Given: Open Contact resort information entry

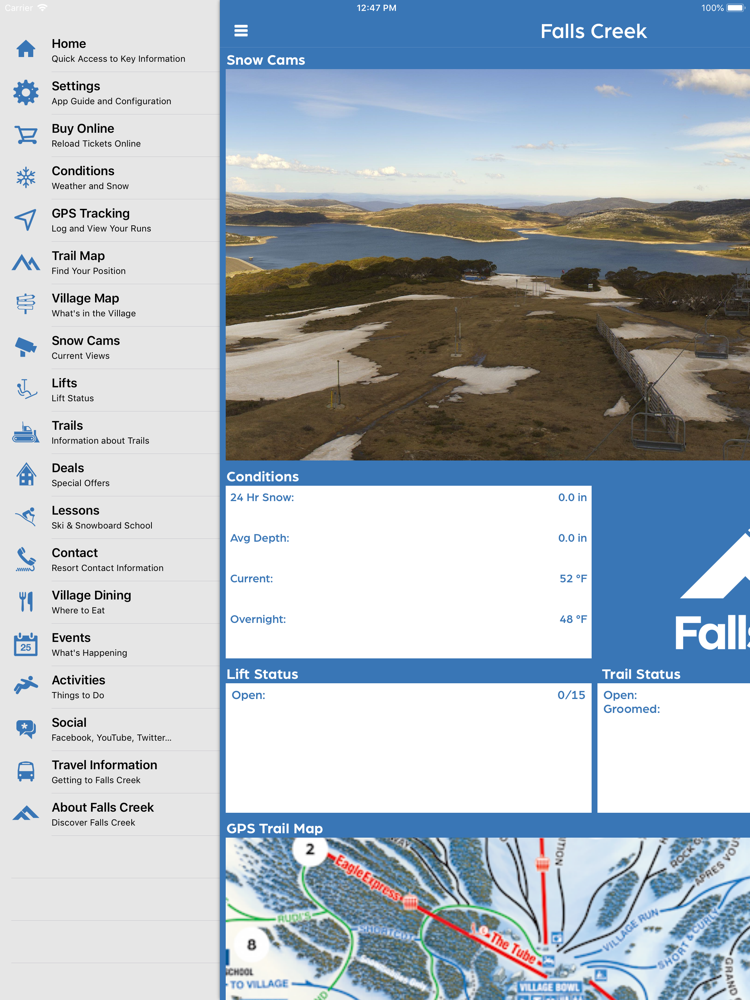Looking at the screenshot, I should tap(110, 560).
